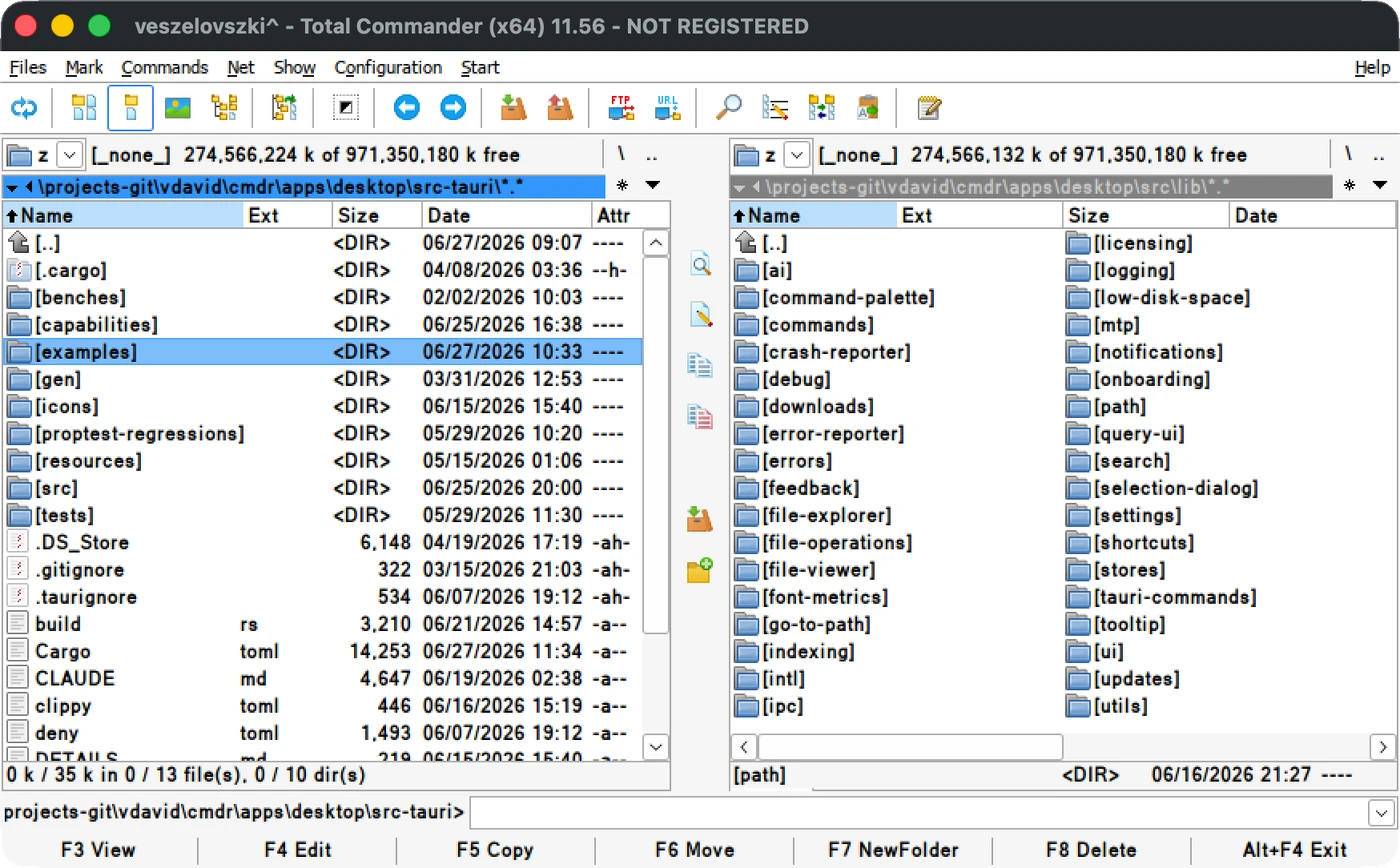Select the CLAUDE md file row
Screen dimensions: 1400x868
(322, 678)
